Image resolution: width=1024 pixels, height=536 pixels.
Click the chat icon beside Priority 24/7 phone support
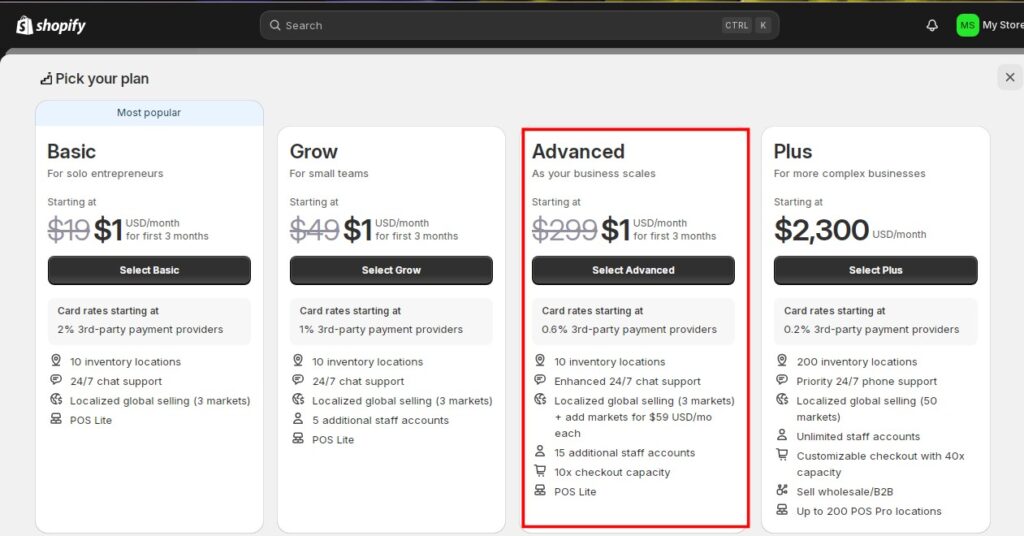782,380
